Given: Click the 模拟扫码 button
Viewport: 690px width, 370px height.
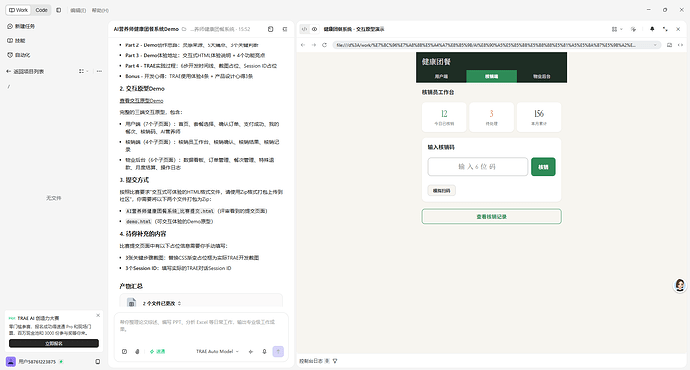Looking at the screenshot, I should click(441, 190).
